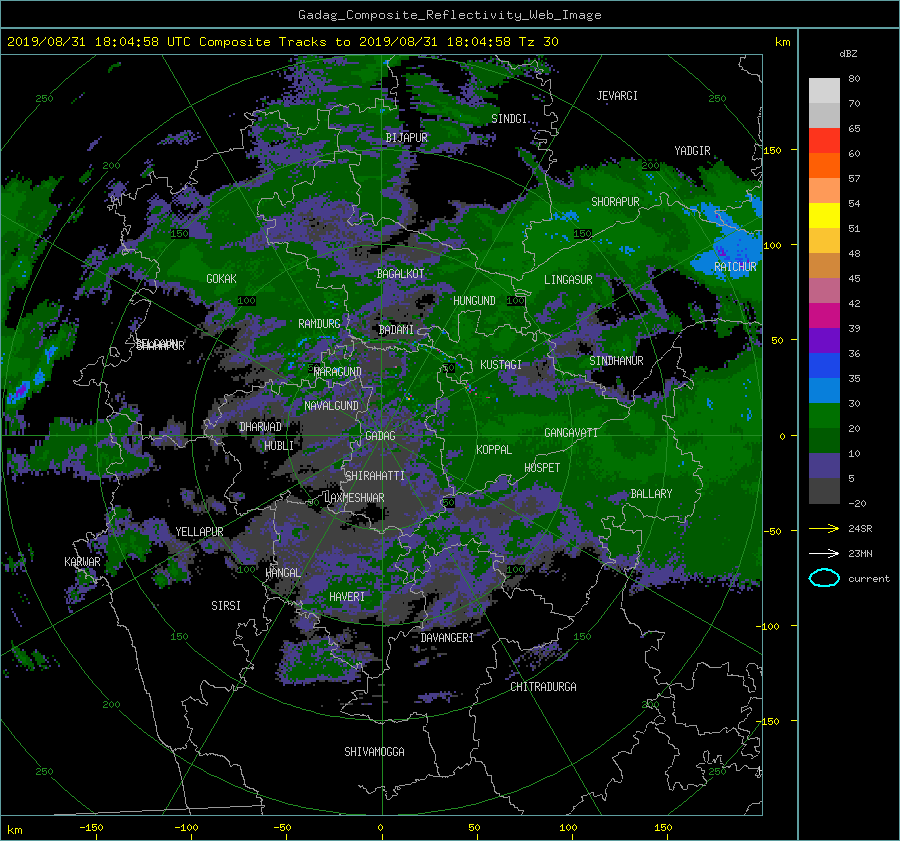This screenshot has height=841, width=900.
Task: Select the orange 57–60 dBZ color swatch
Action: tap(824, 165)
